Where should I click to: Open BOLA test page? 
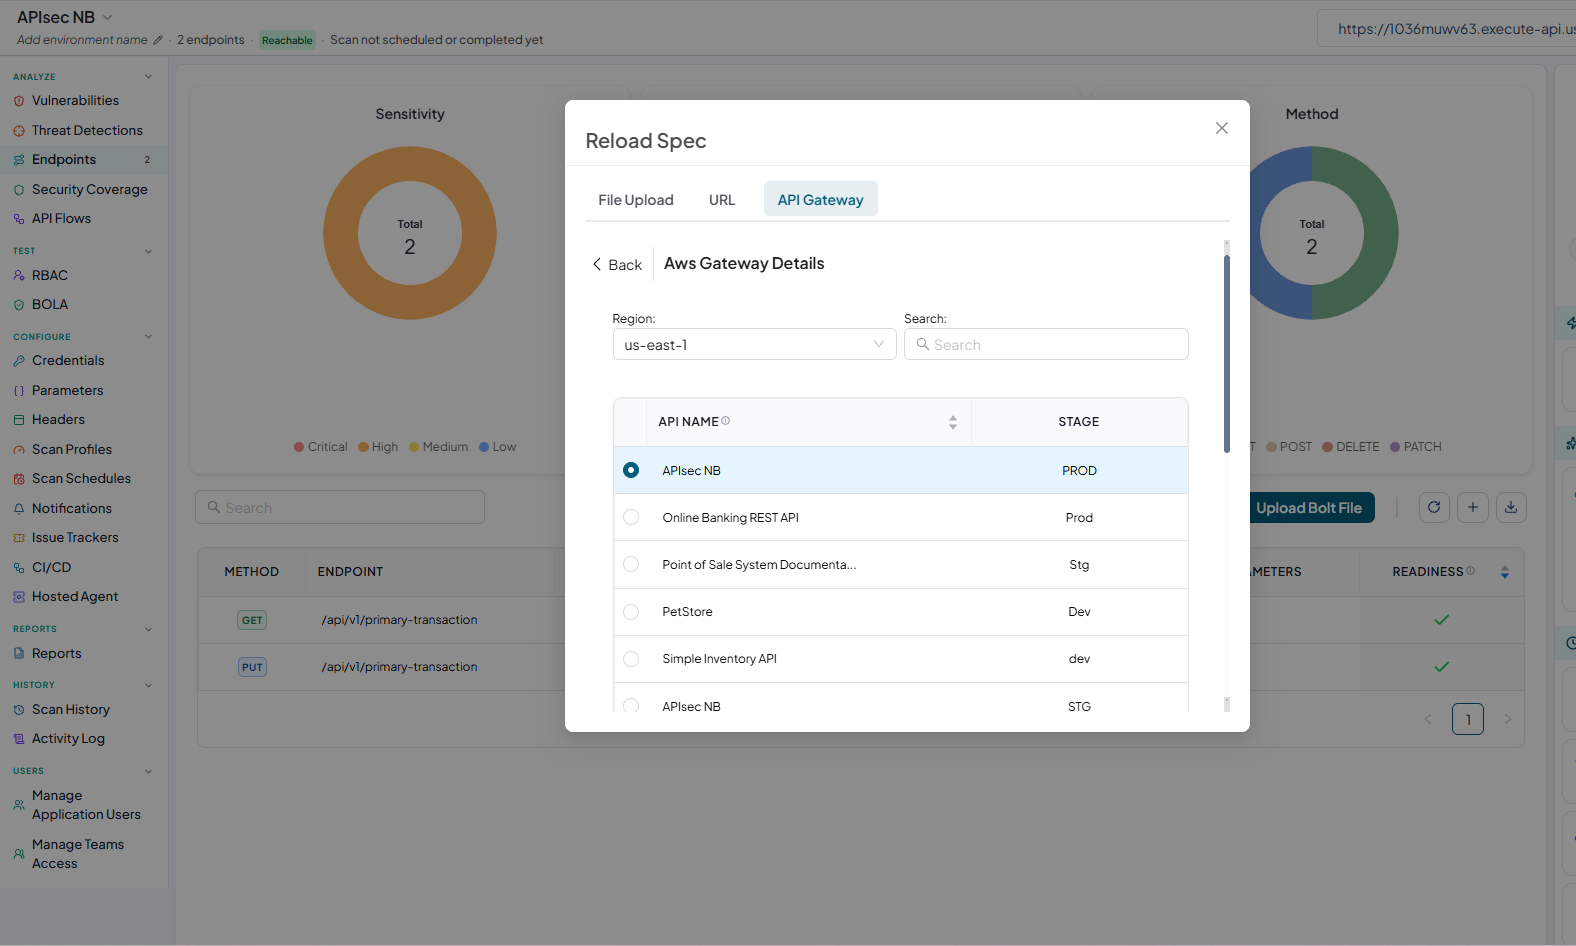coord(50,304)
